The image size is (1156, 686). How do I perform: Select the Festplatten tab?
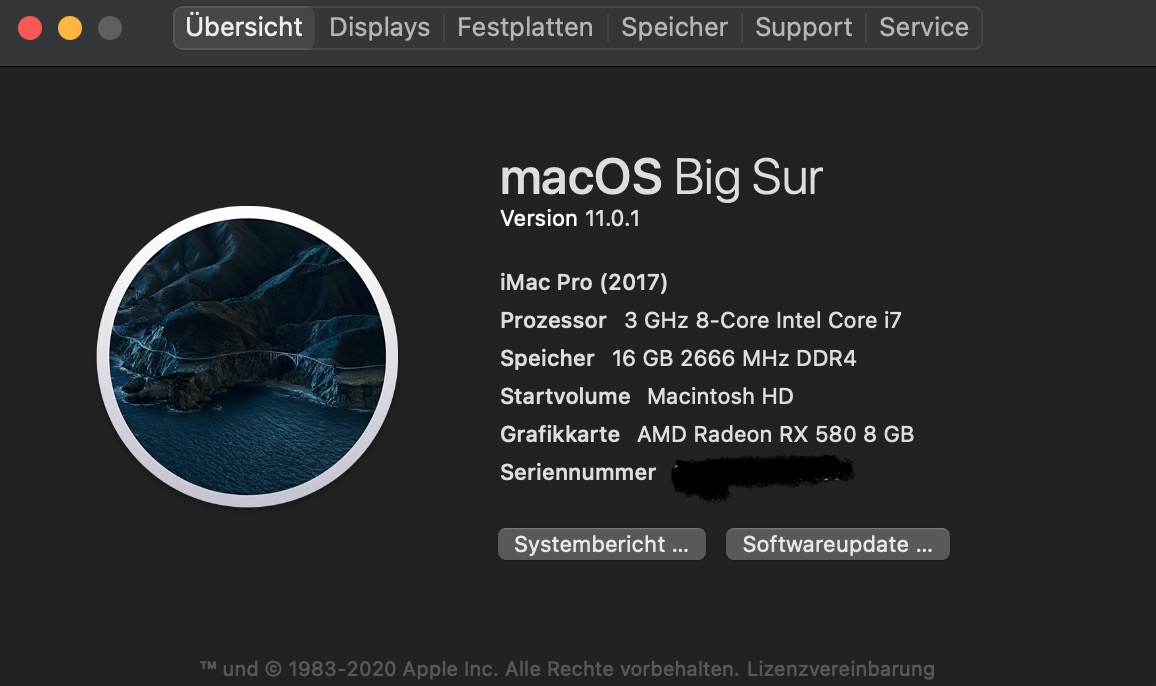tap(525, 28)
